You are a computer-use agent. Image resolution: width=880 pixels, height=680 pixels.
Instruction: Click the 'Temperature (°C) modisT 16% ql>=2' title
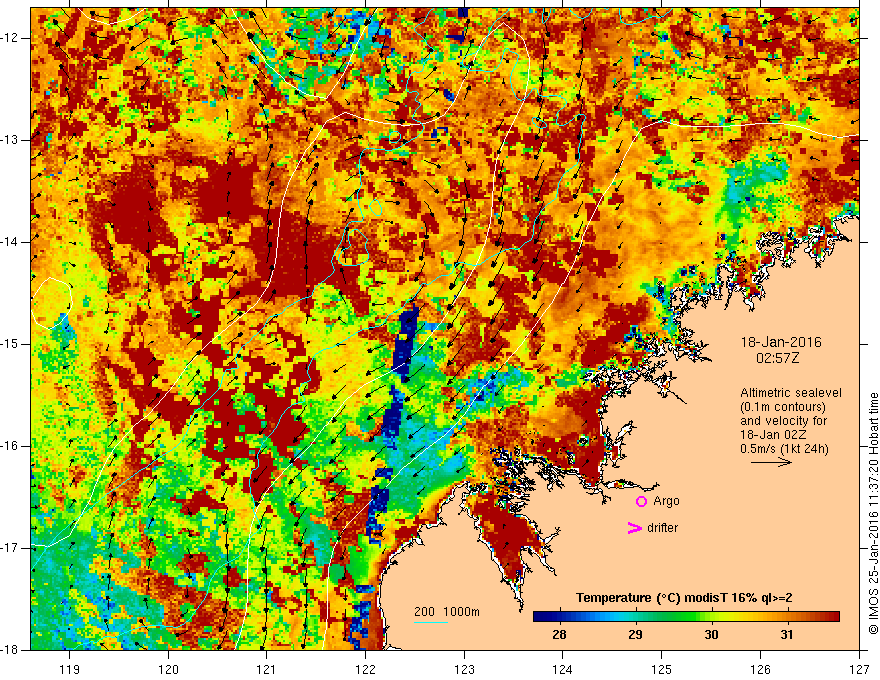pyautogui.click(x=684, y=598)
